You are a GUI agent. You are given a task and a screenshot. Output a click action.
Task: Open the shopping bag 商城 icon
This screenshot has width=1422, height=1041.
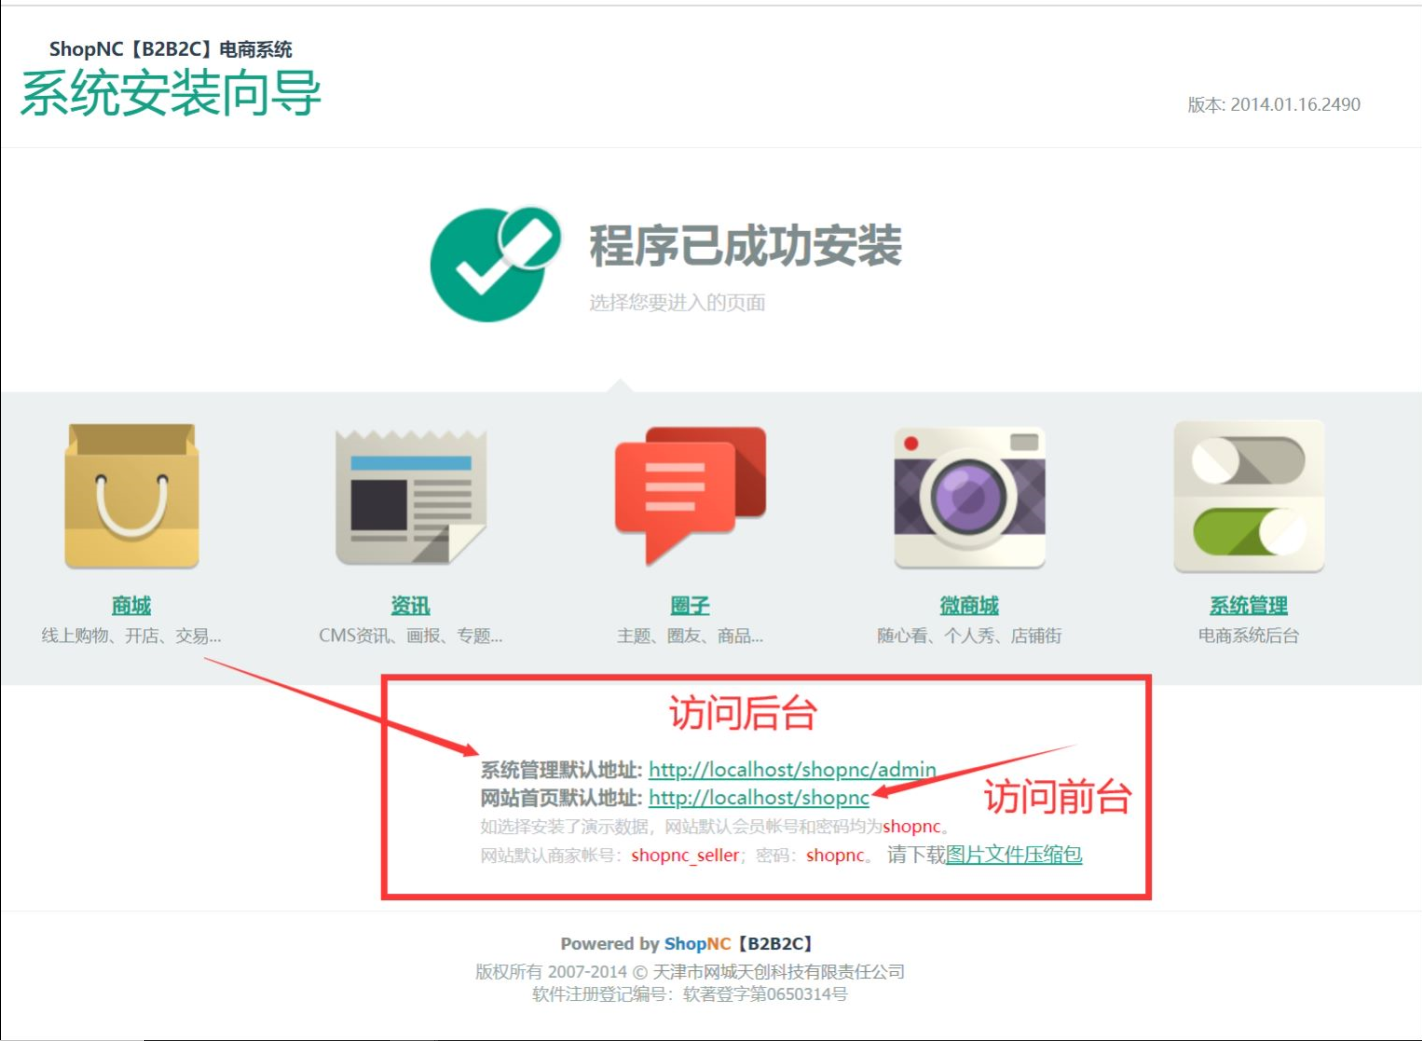(x=131, y=497)
